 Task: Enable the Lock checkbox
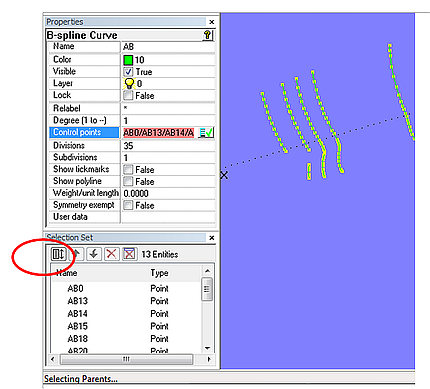coord(128,96)
